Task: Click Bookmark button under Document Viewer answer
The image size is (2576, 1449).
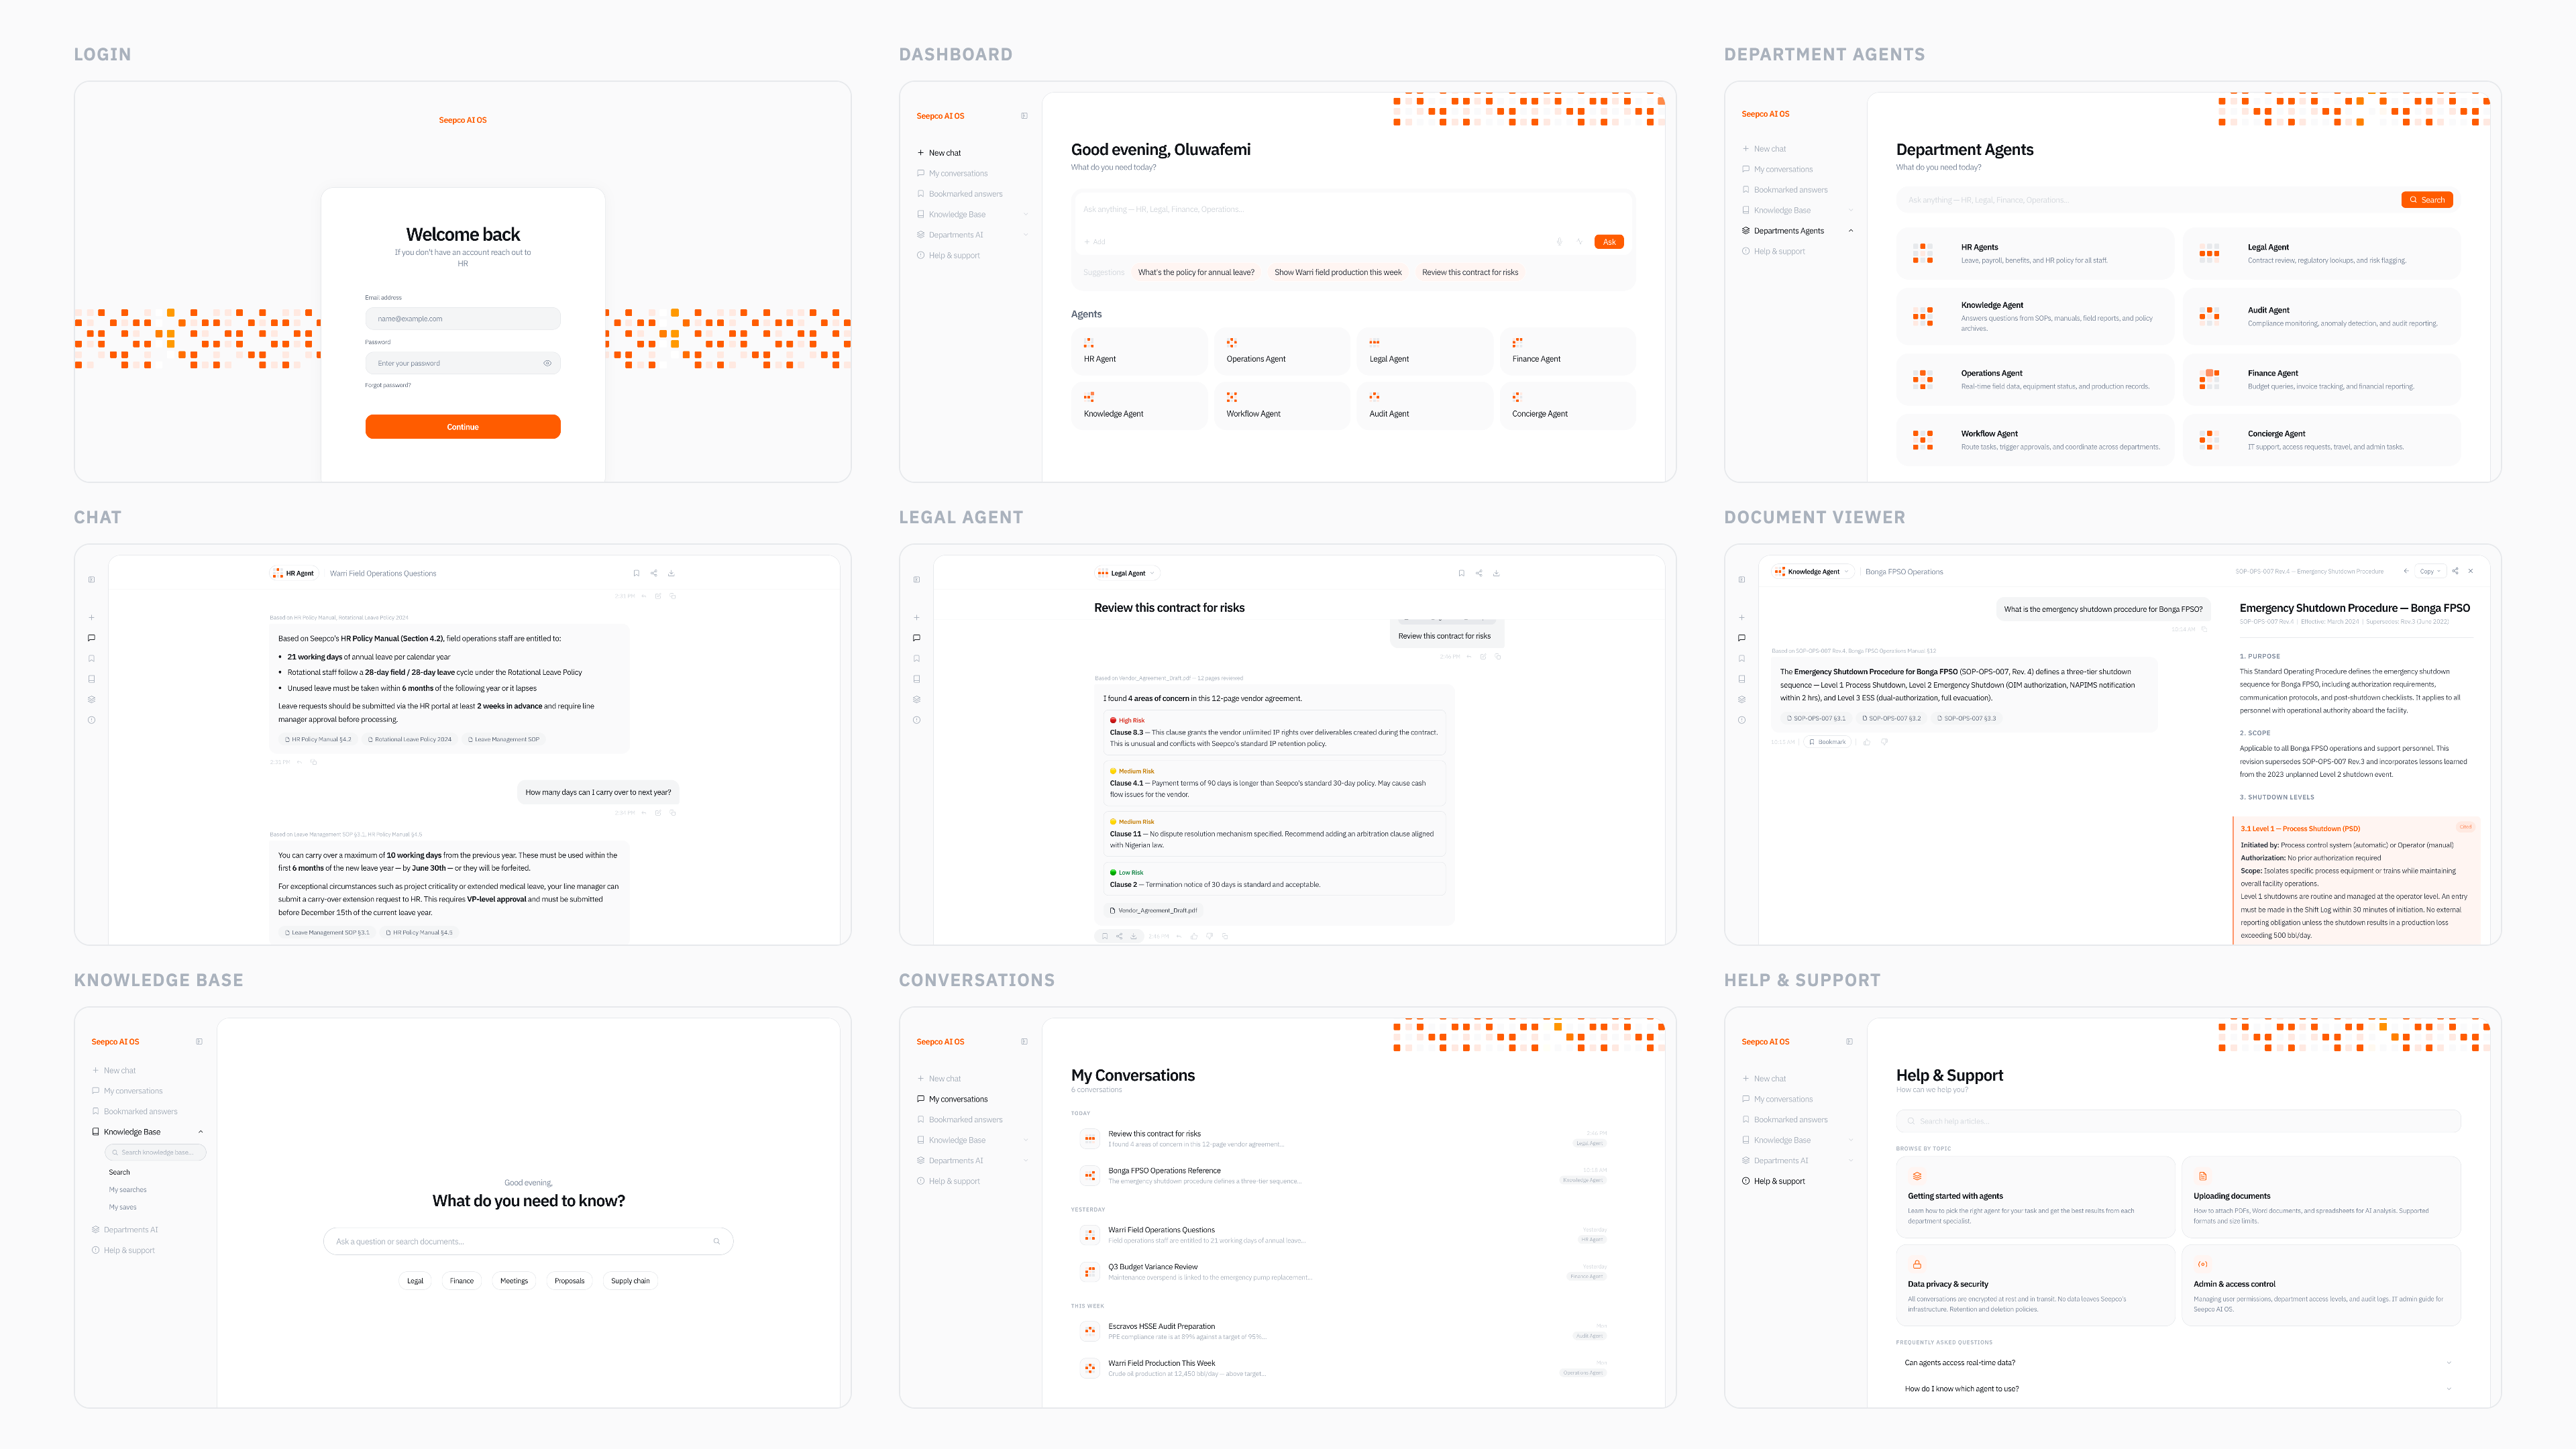Action: [x=1827, y=742]
